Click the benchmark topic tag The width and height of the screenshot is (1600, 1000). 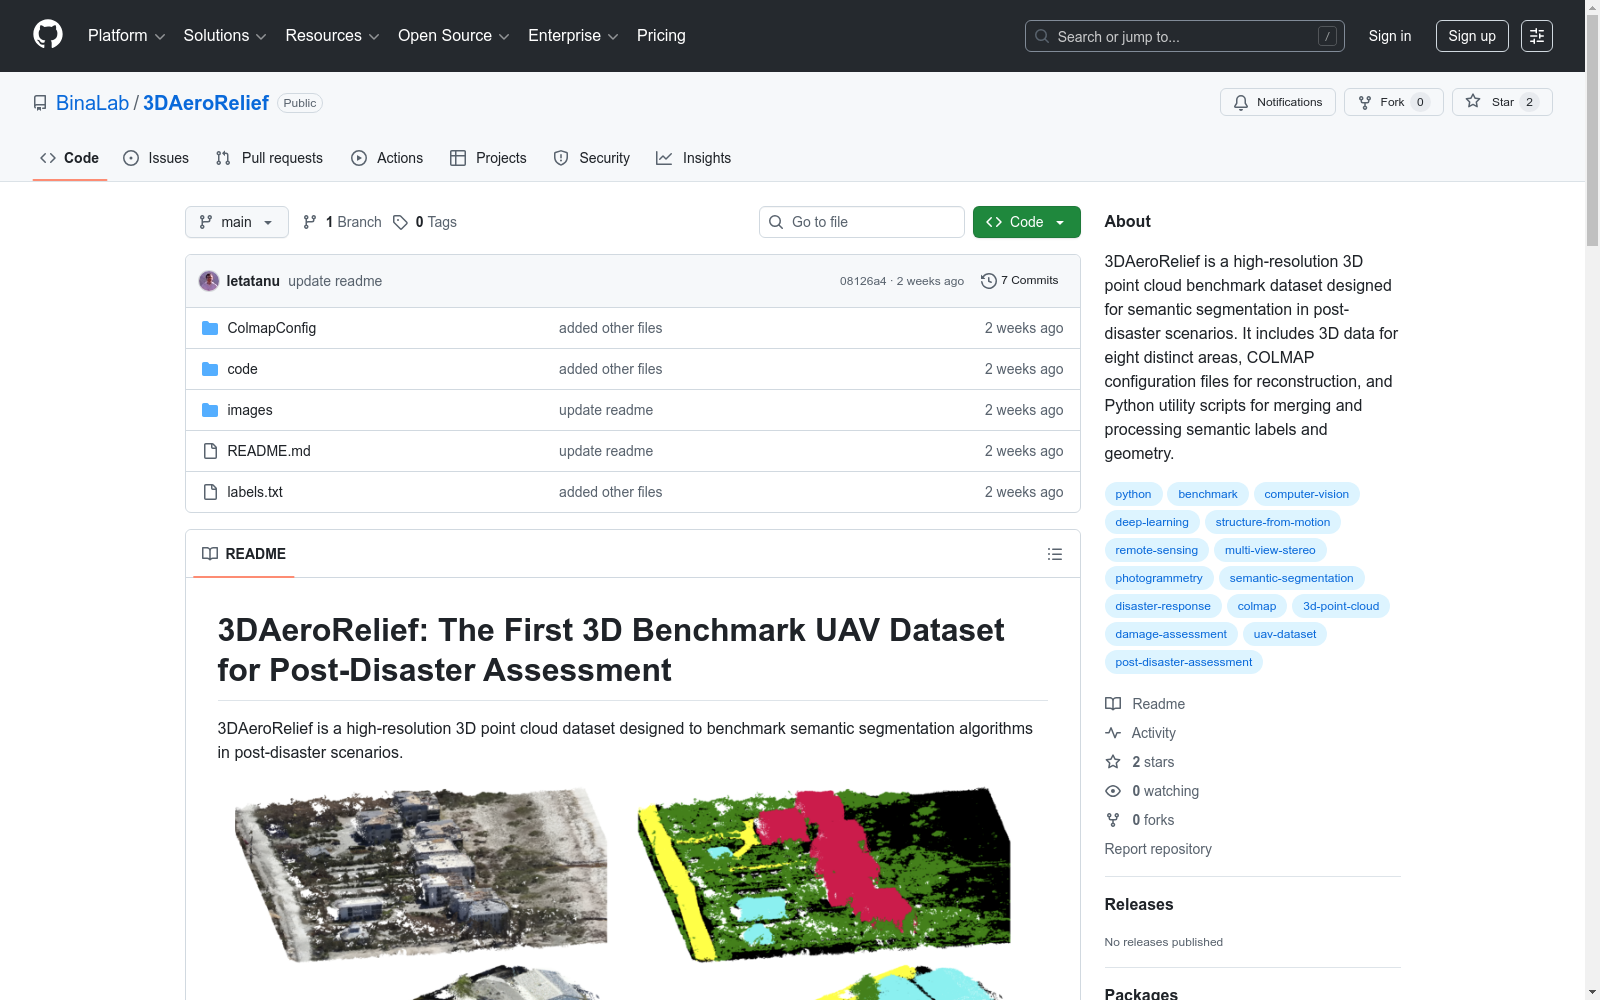(1208, 494)
